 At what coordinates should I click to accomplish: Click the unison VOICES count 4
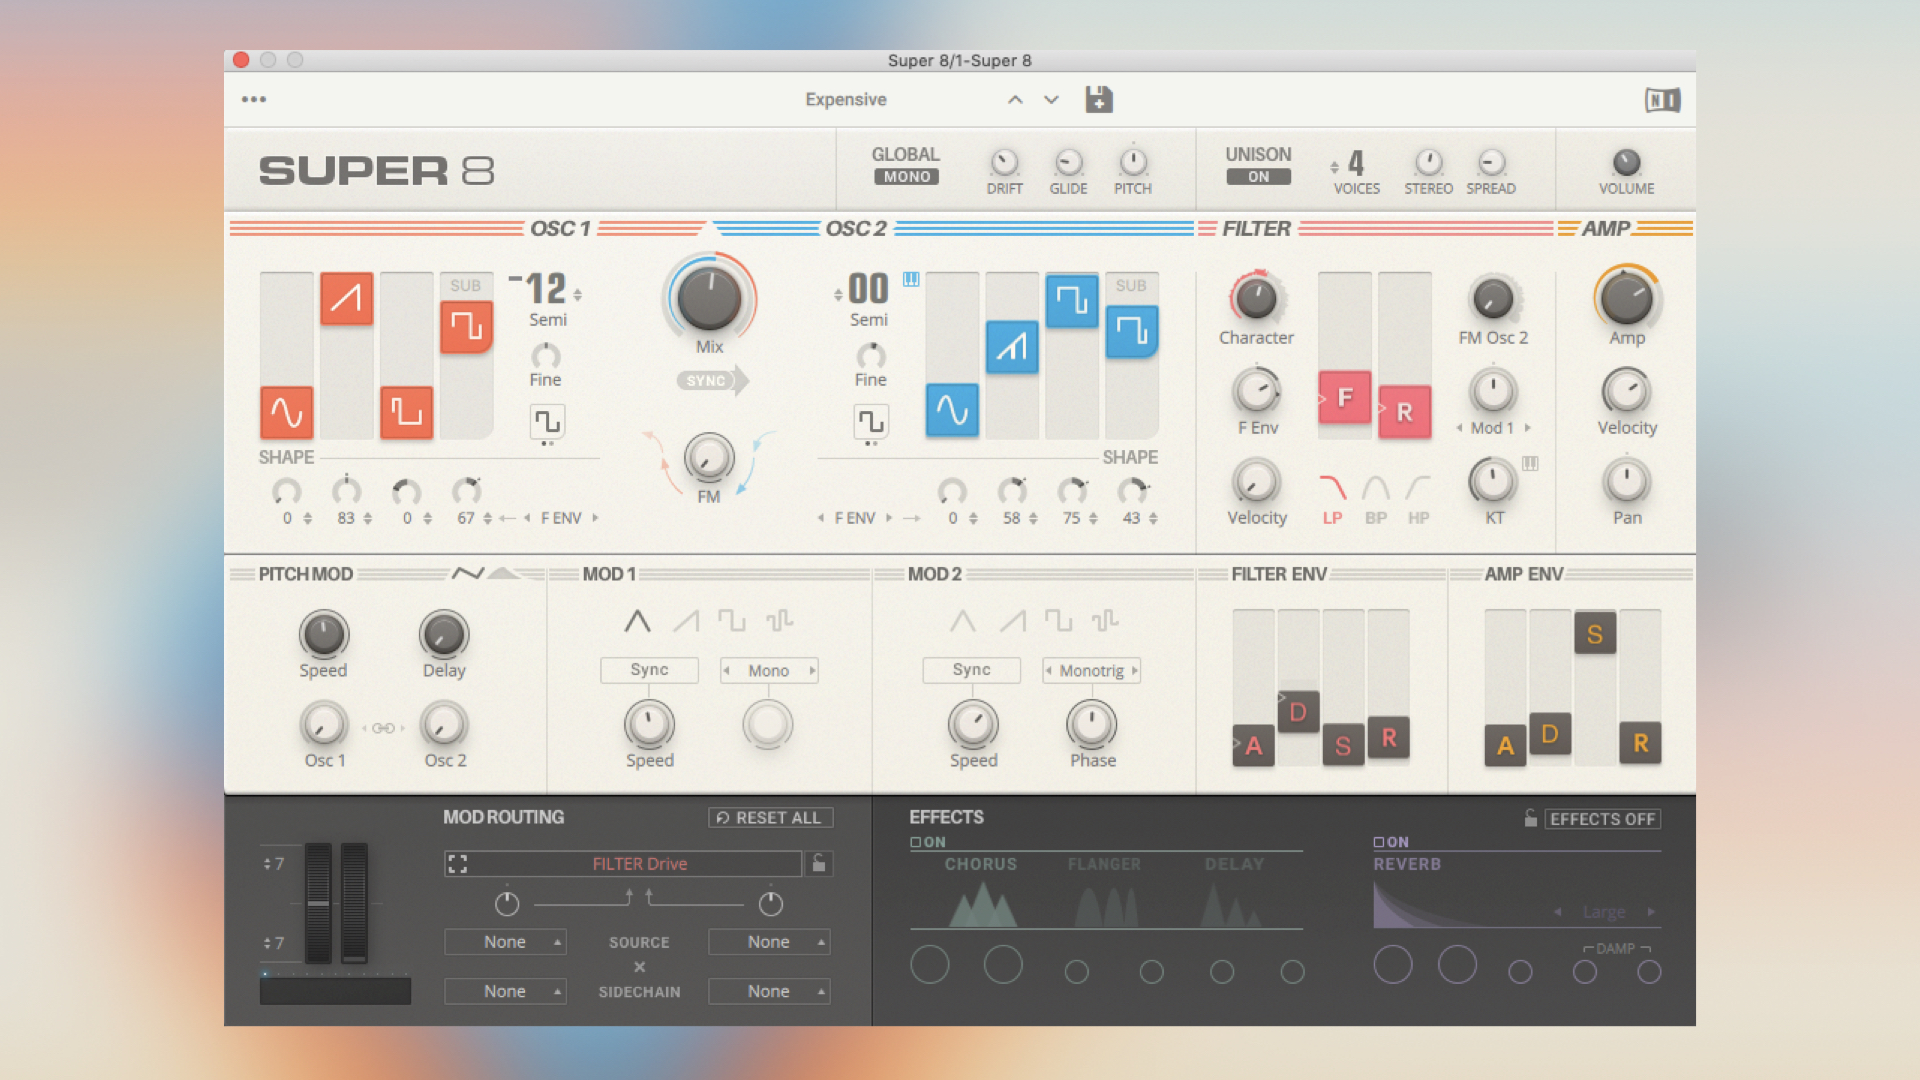1356,163
